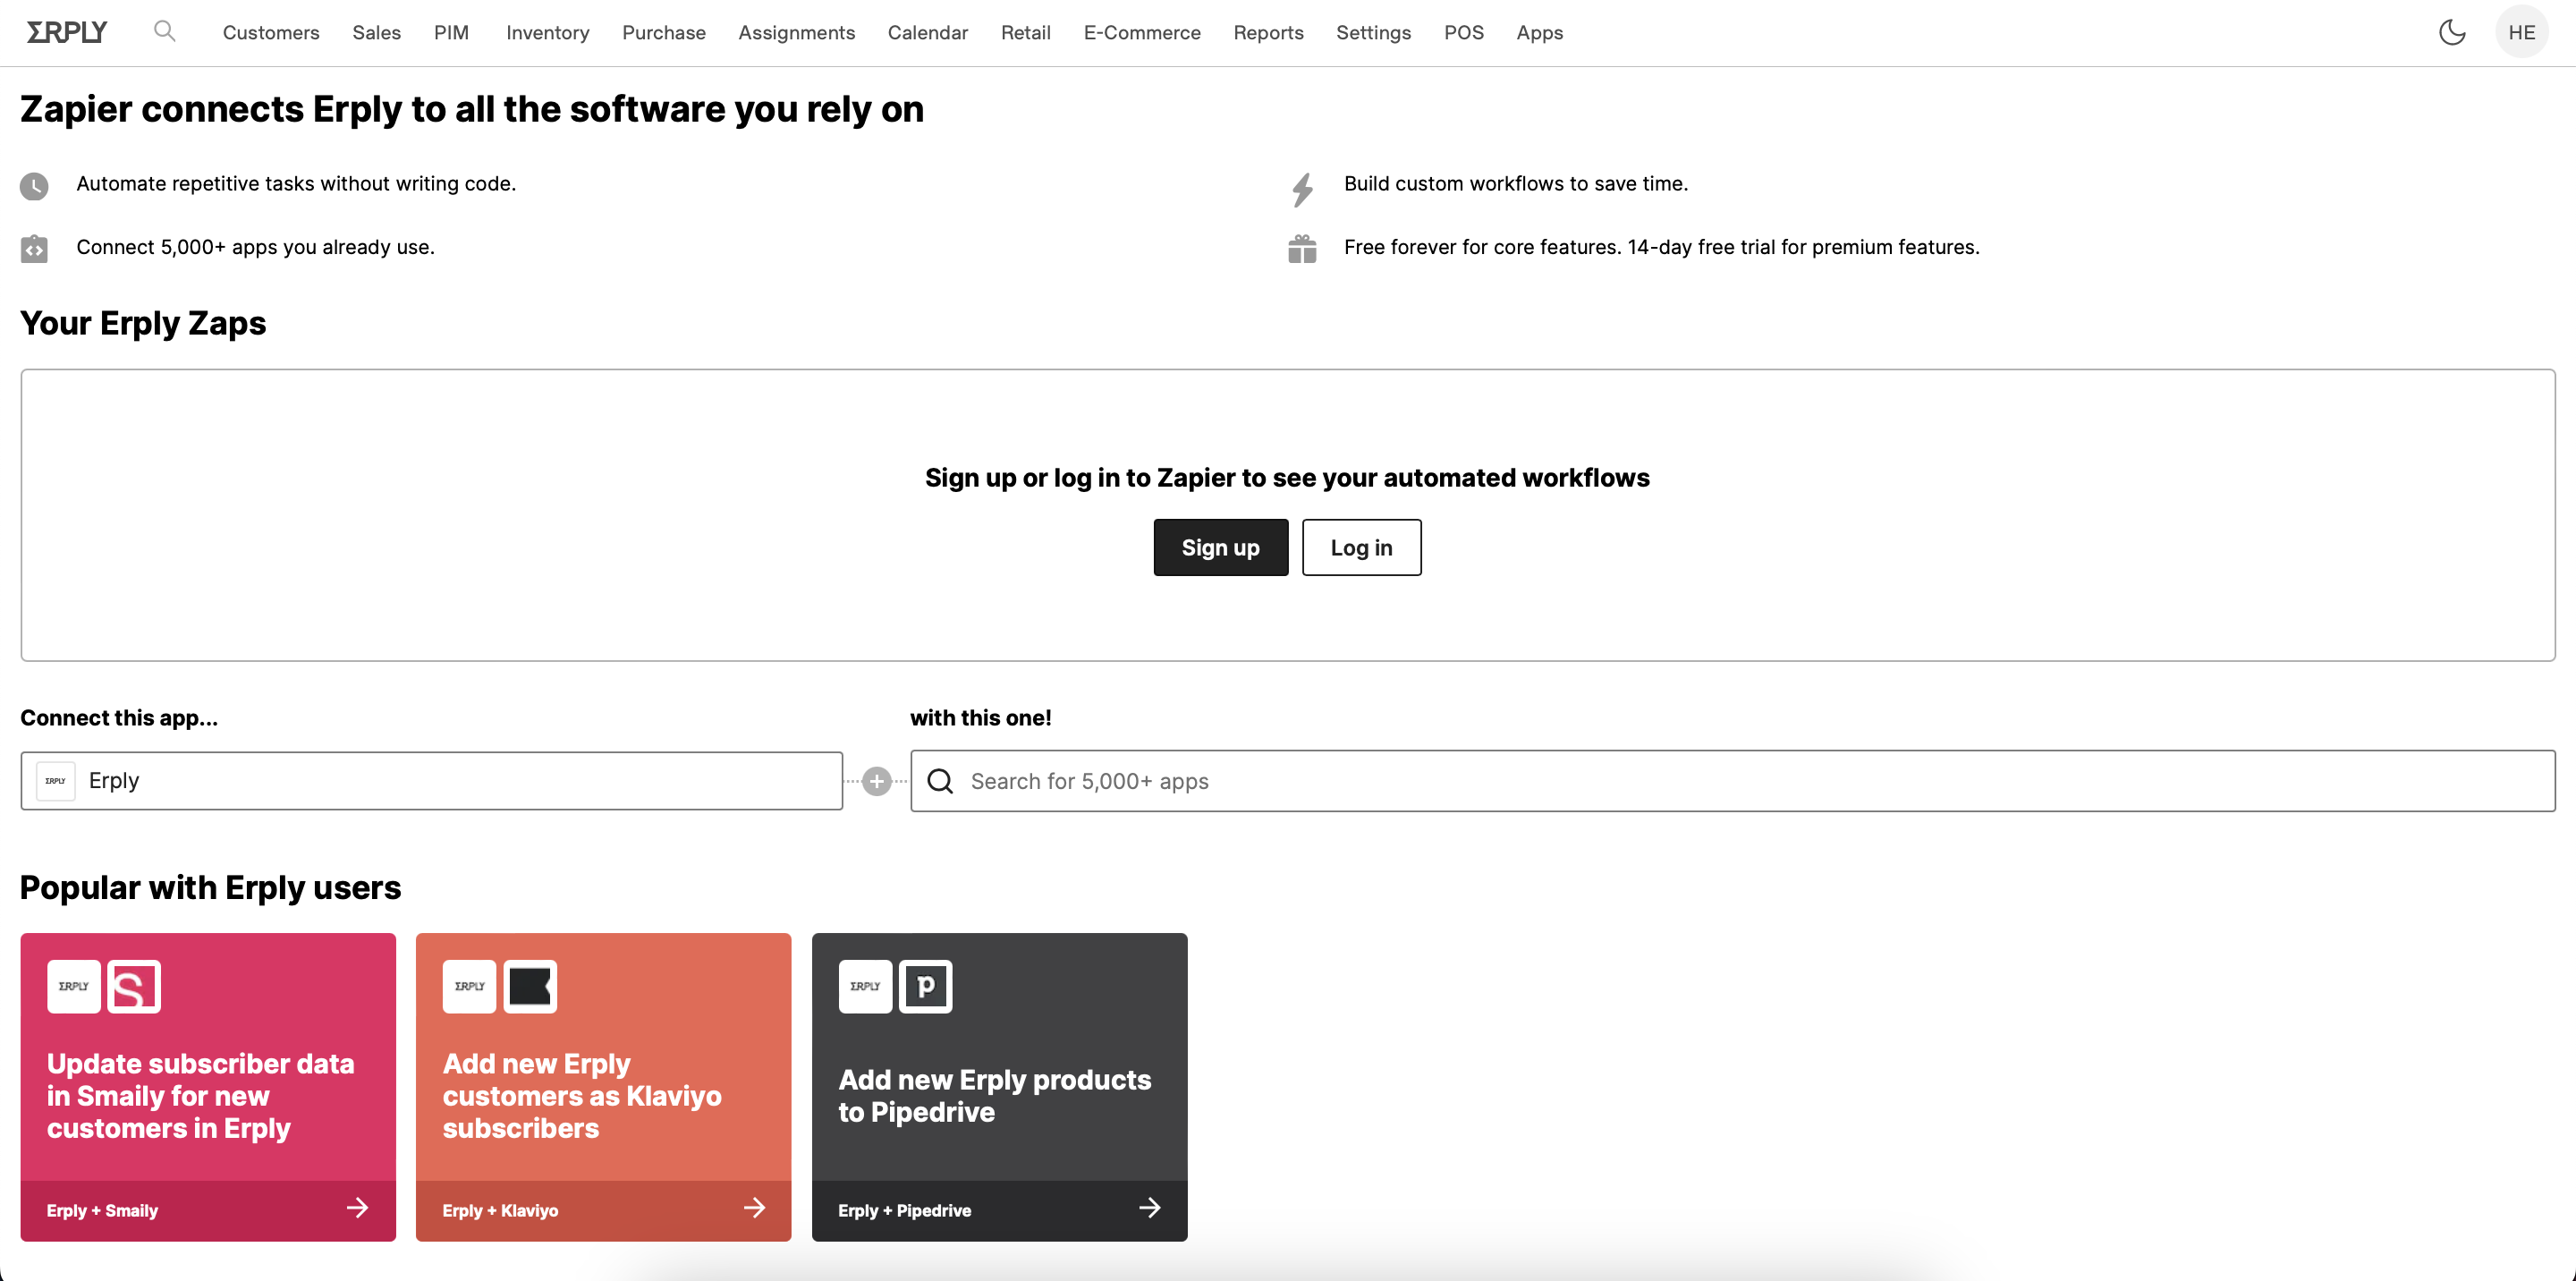
Task: Click the Erply logo on the Klaviyo card
Action: 470,987
